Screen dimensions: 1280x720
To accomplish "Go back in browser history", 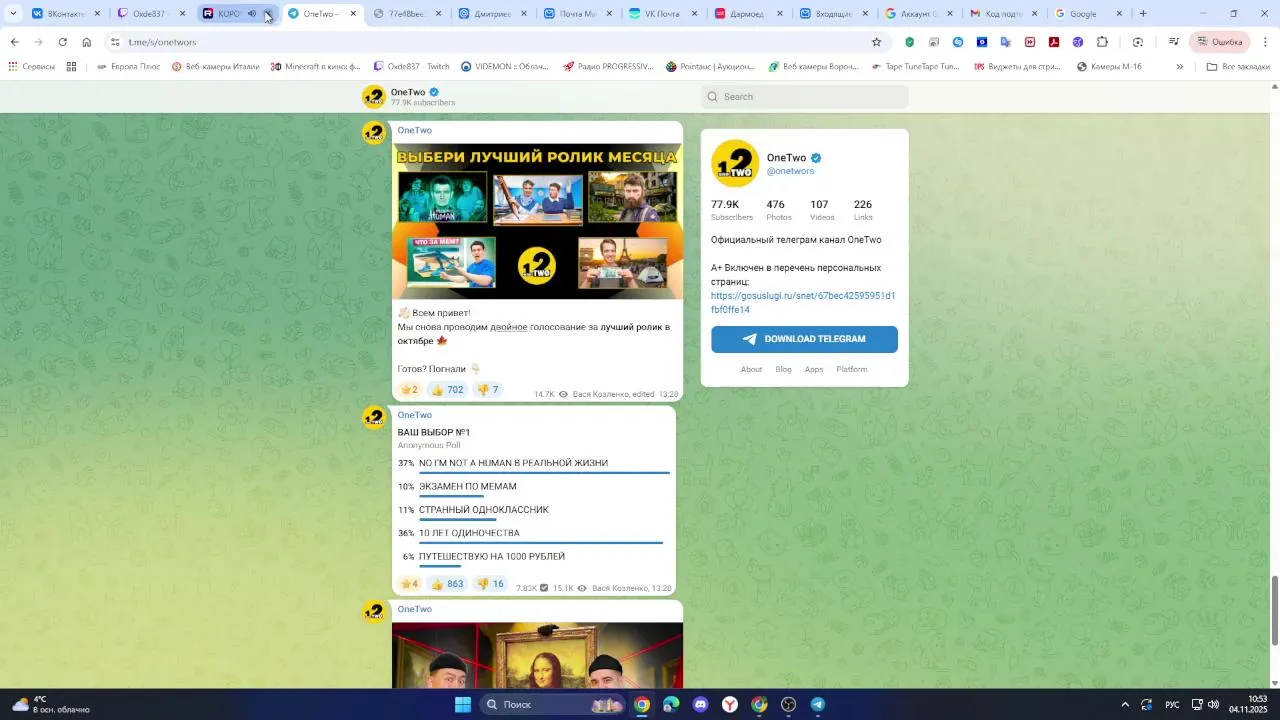I will point(14,42).
